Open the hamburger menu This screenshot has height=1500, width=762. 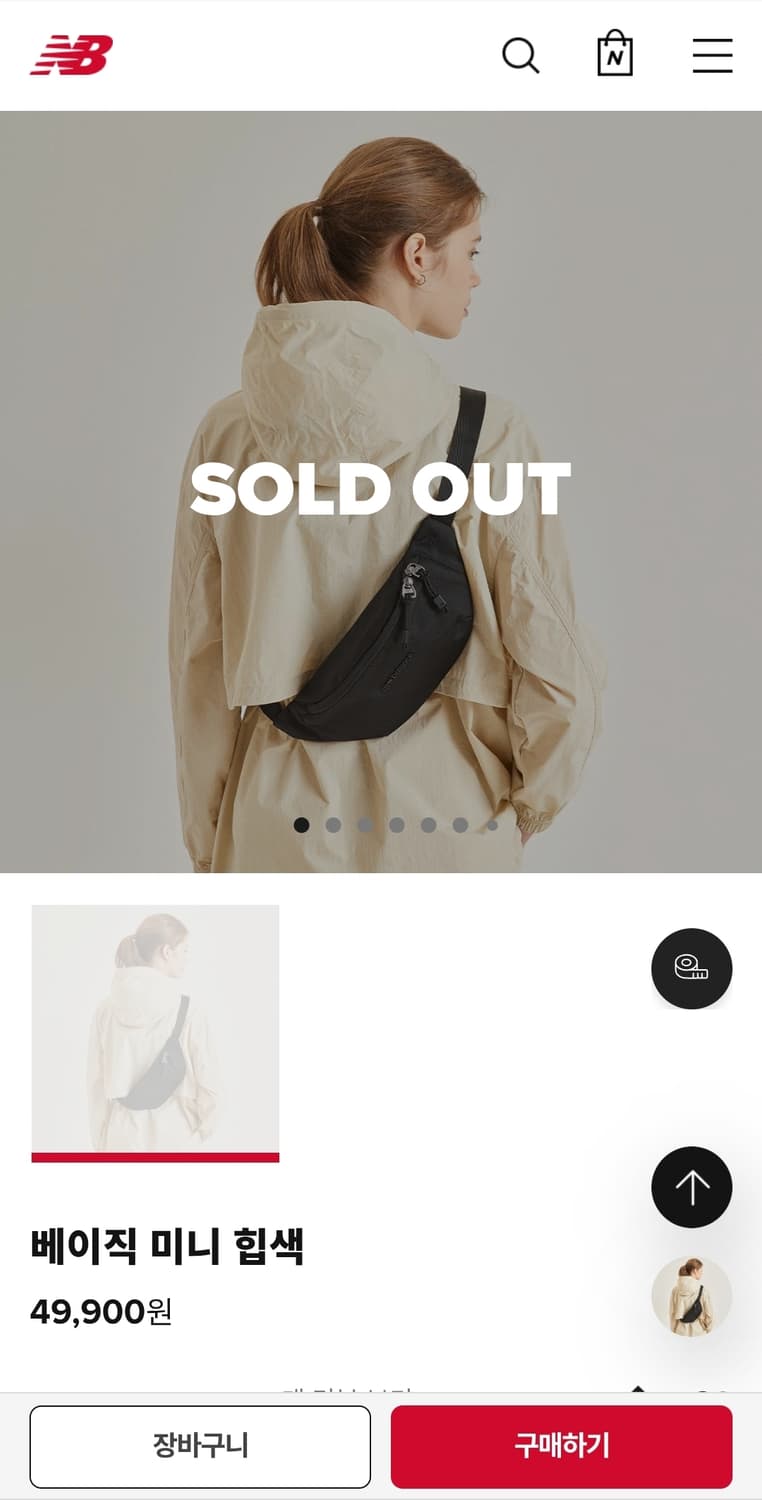[x=712, y=56]
